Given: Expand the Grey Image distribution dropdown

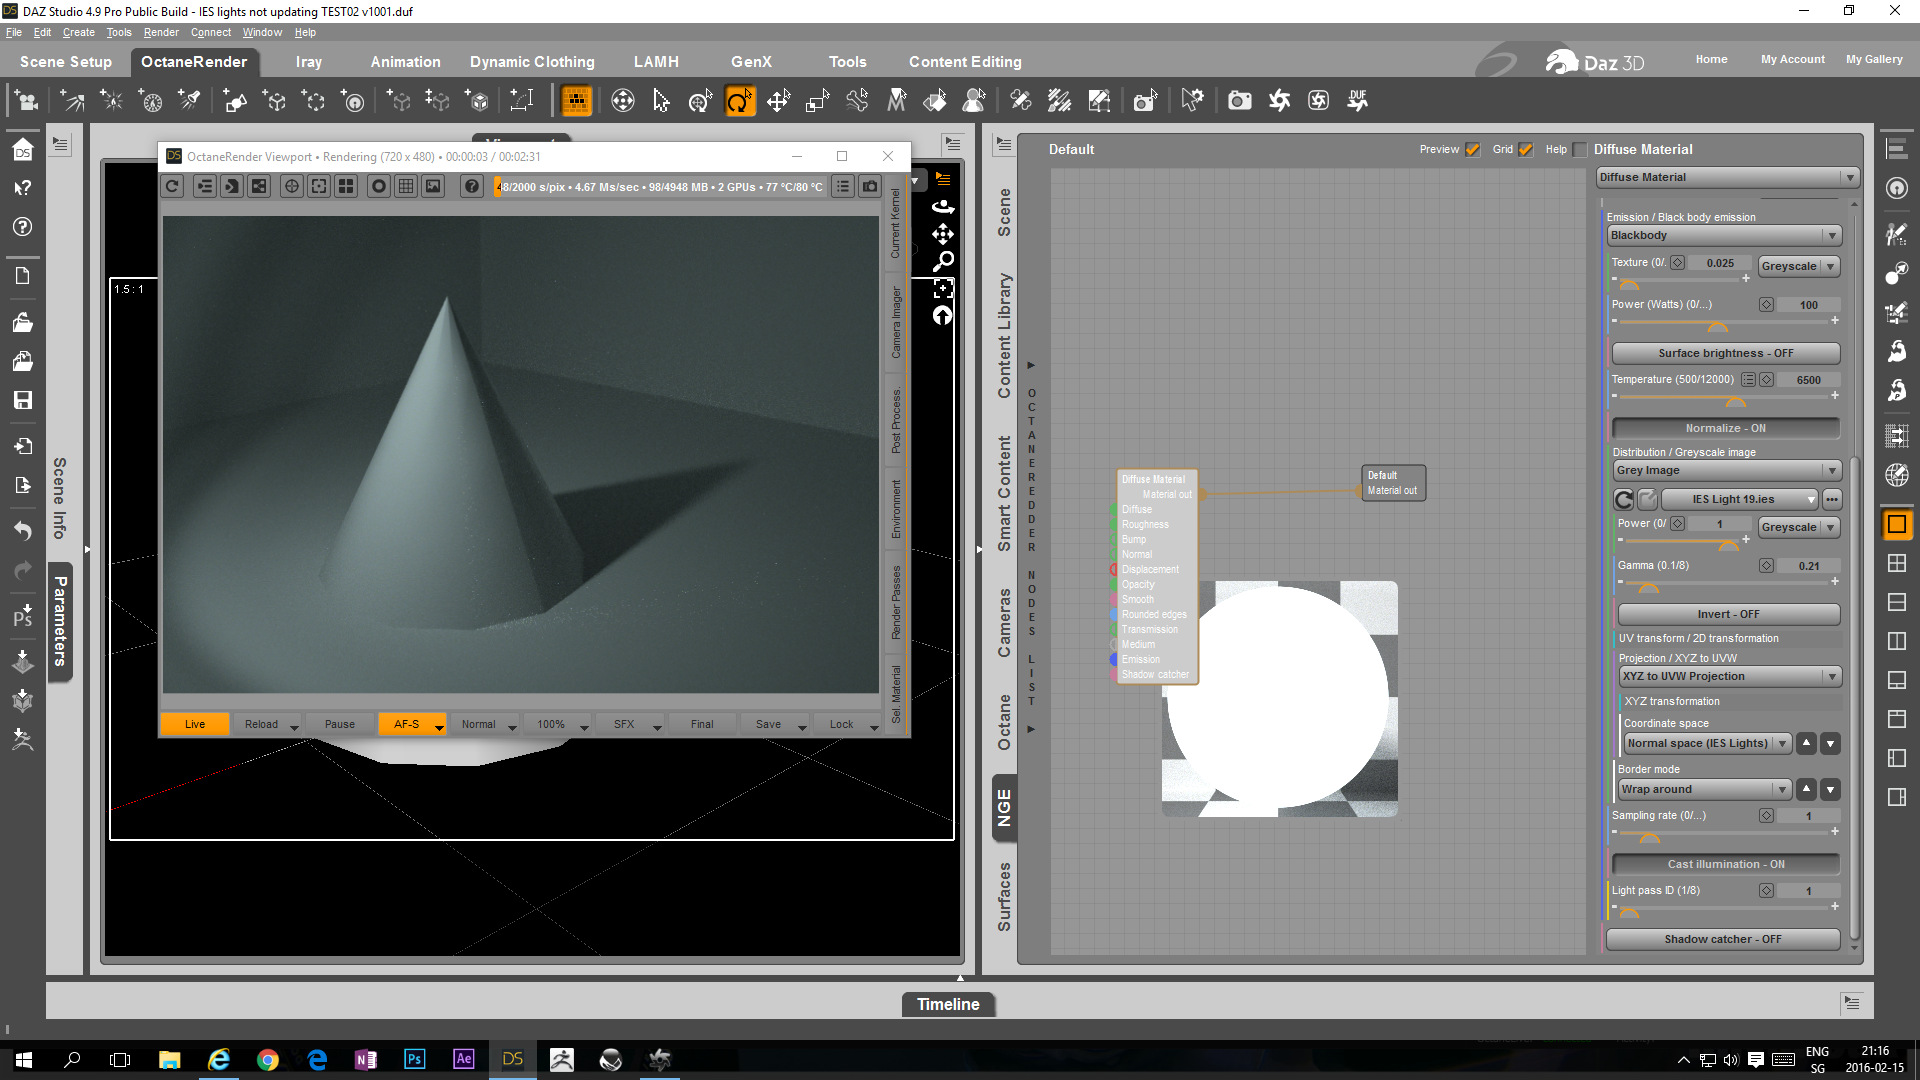Looking at the screenshot, I should (x=1726, y=470).
